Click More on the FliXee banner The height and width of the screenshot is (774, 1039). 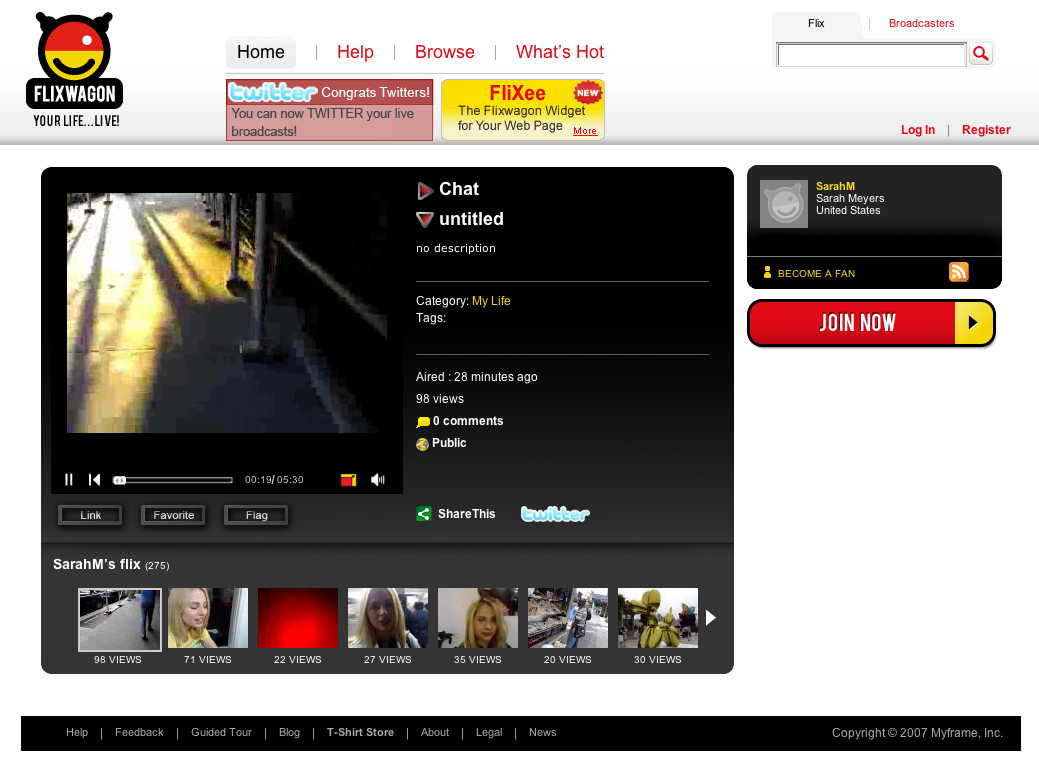tap(584, 131)
